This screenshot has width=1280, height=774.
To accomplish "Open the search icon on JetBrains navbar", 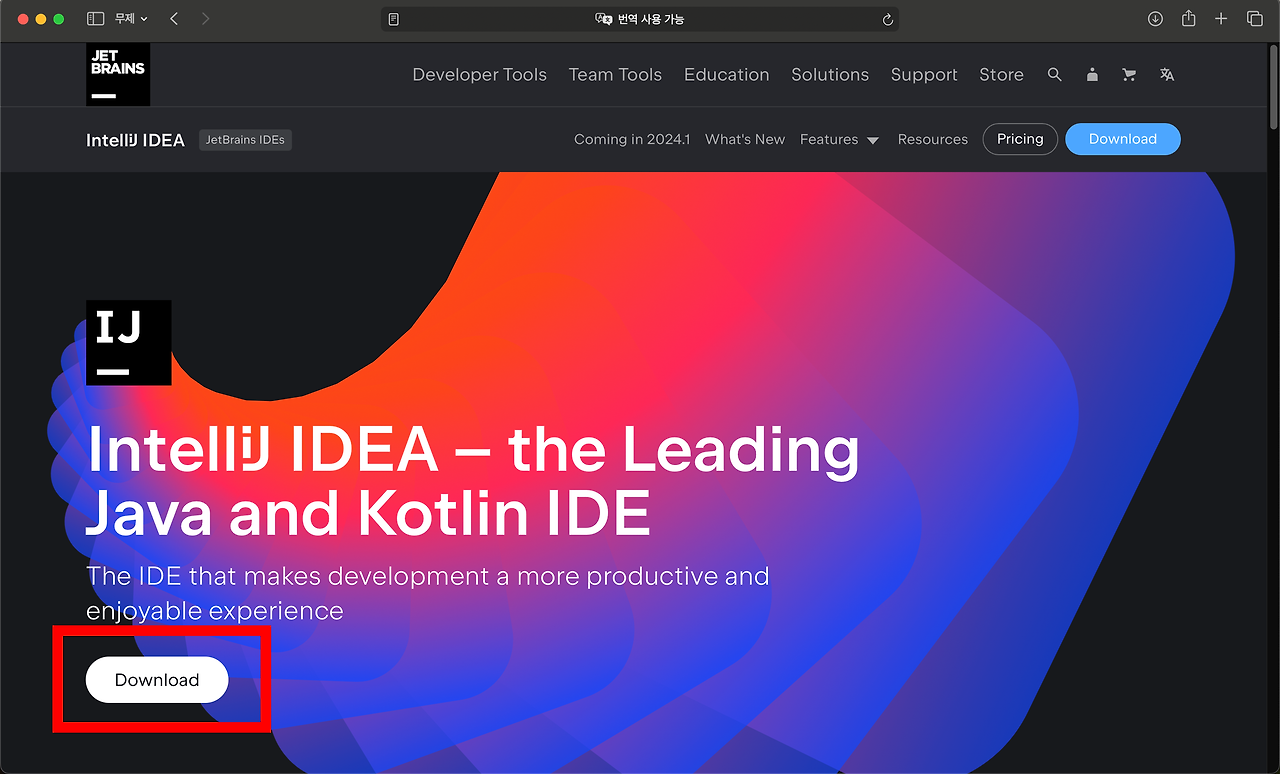I will (1055, 74).
